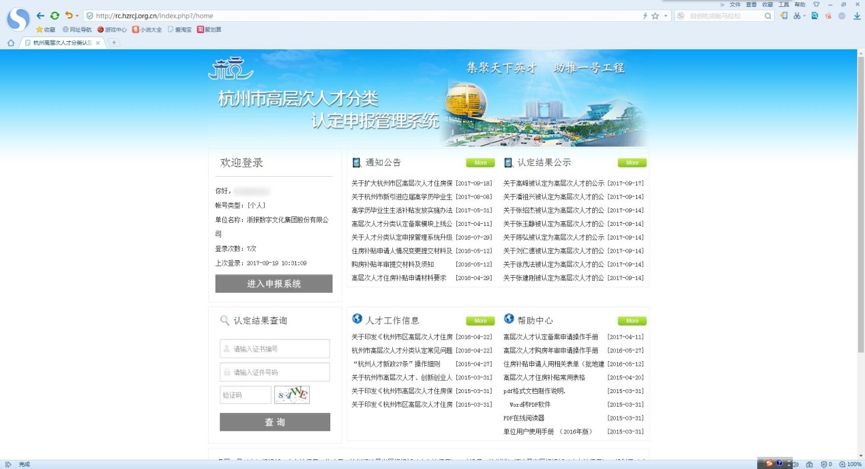Click the download arrow icon in toolbar
The width and height of the screenshot is (865, 469).
click(857, 16)
